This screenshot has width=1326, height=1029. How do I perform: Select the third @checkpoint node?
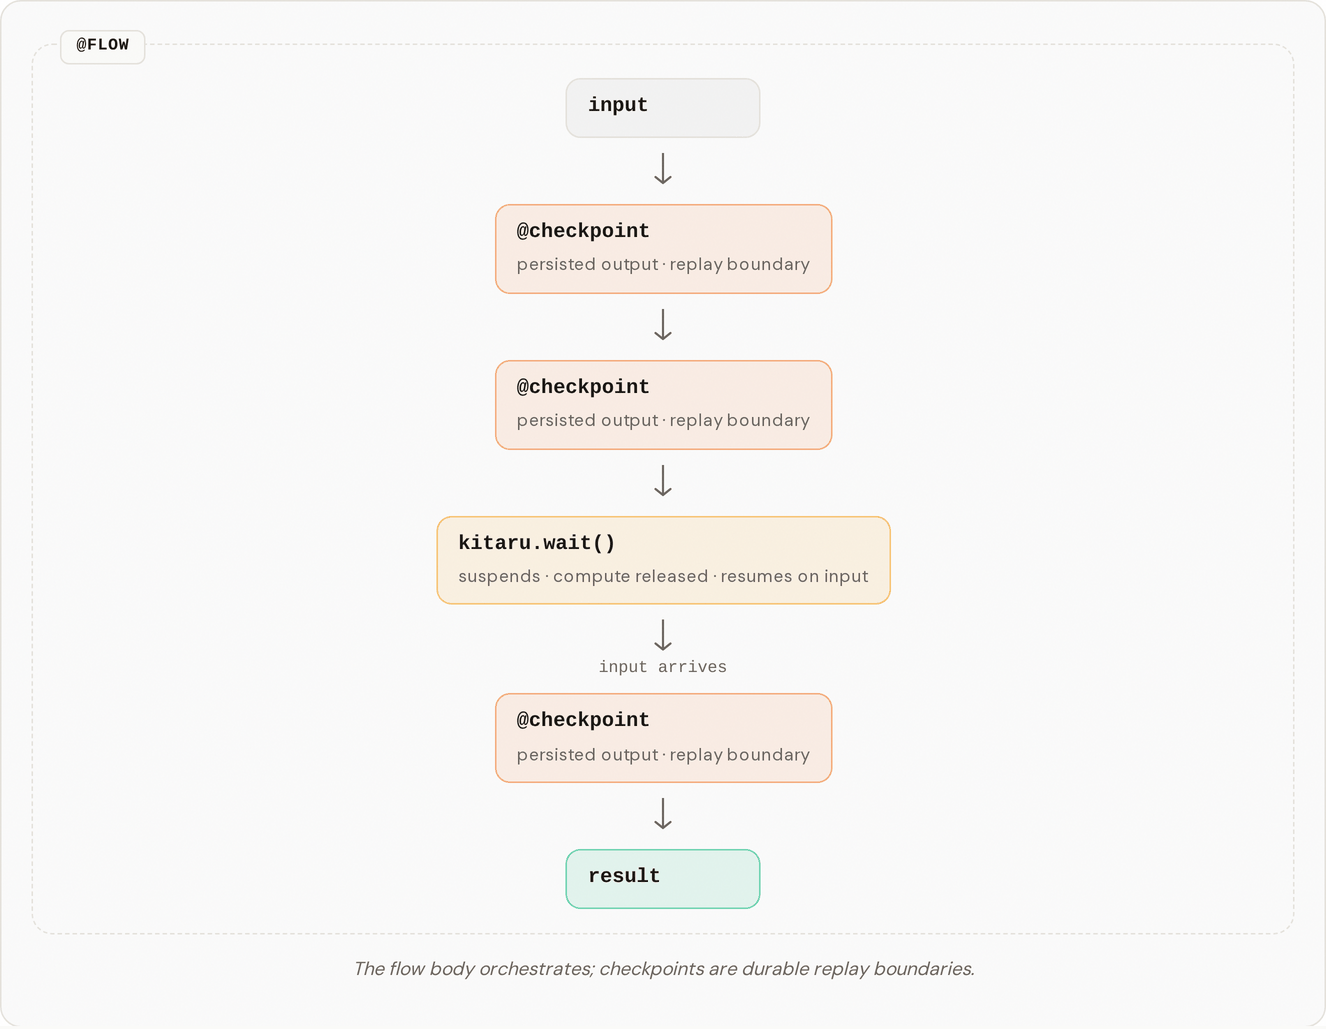(664, 738)
